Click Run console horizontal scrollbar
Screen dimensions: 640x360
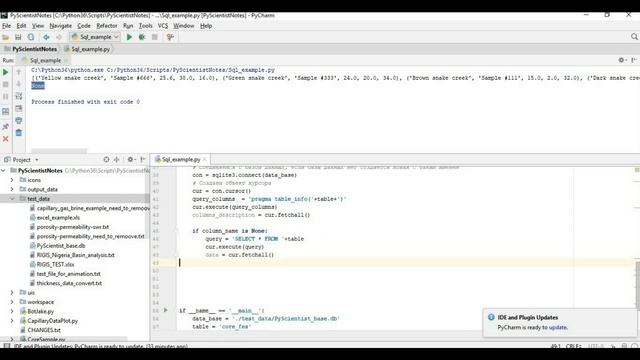[59, 151]
